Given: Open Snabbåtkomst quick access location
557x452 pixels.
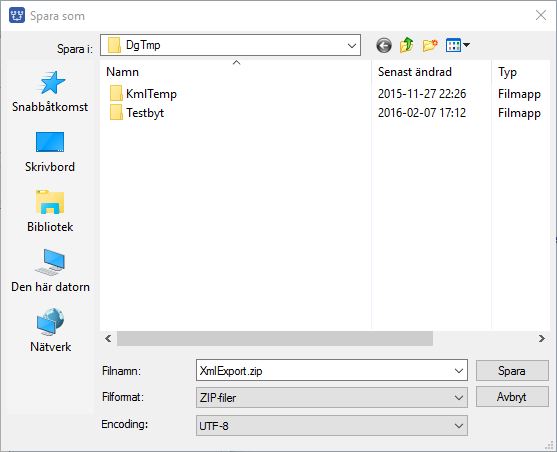Looking at the screenshot, I should pyautogui.click(x=50, y=91).
